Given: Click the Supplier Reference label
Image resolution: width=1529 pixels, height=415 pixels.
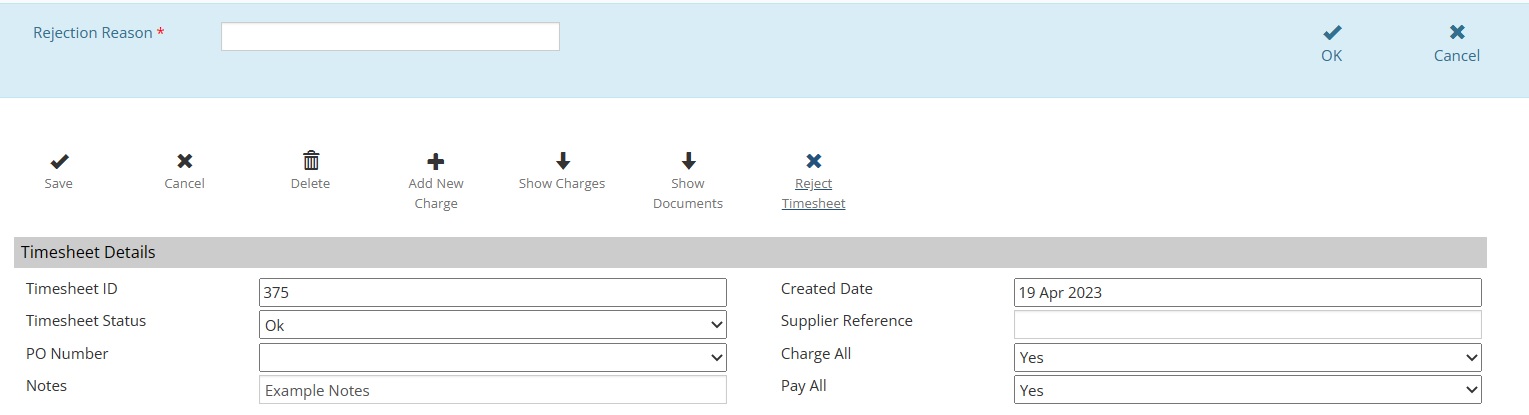Looking at the screenshot, I should click(x=847, y=321).
